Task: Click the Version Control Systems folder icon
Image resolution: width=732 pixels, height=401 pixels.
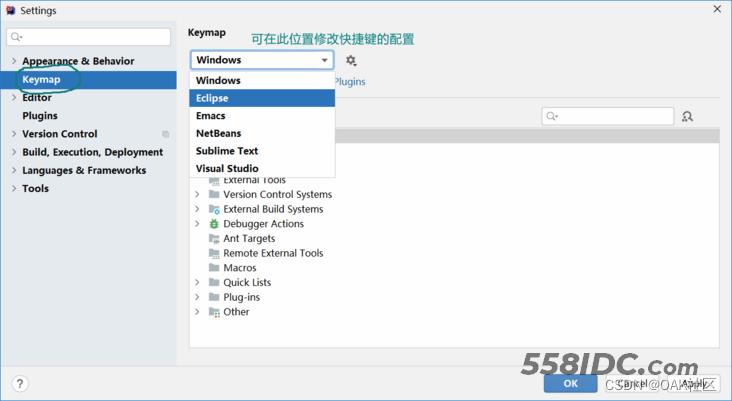Action: (214, 194)
